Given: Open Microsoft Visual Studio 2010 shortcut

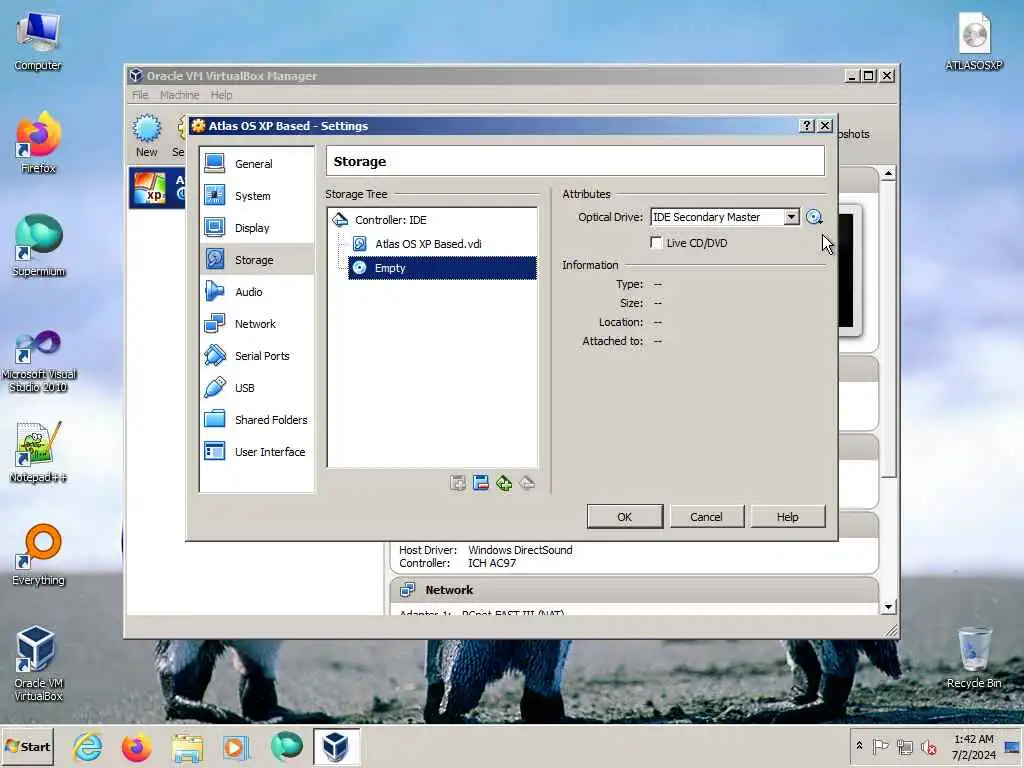Looking at the screenshot, I should click(x=39, y=361).
